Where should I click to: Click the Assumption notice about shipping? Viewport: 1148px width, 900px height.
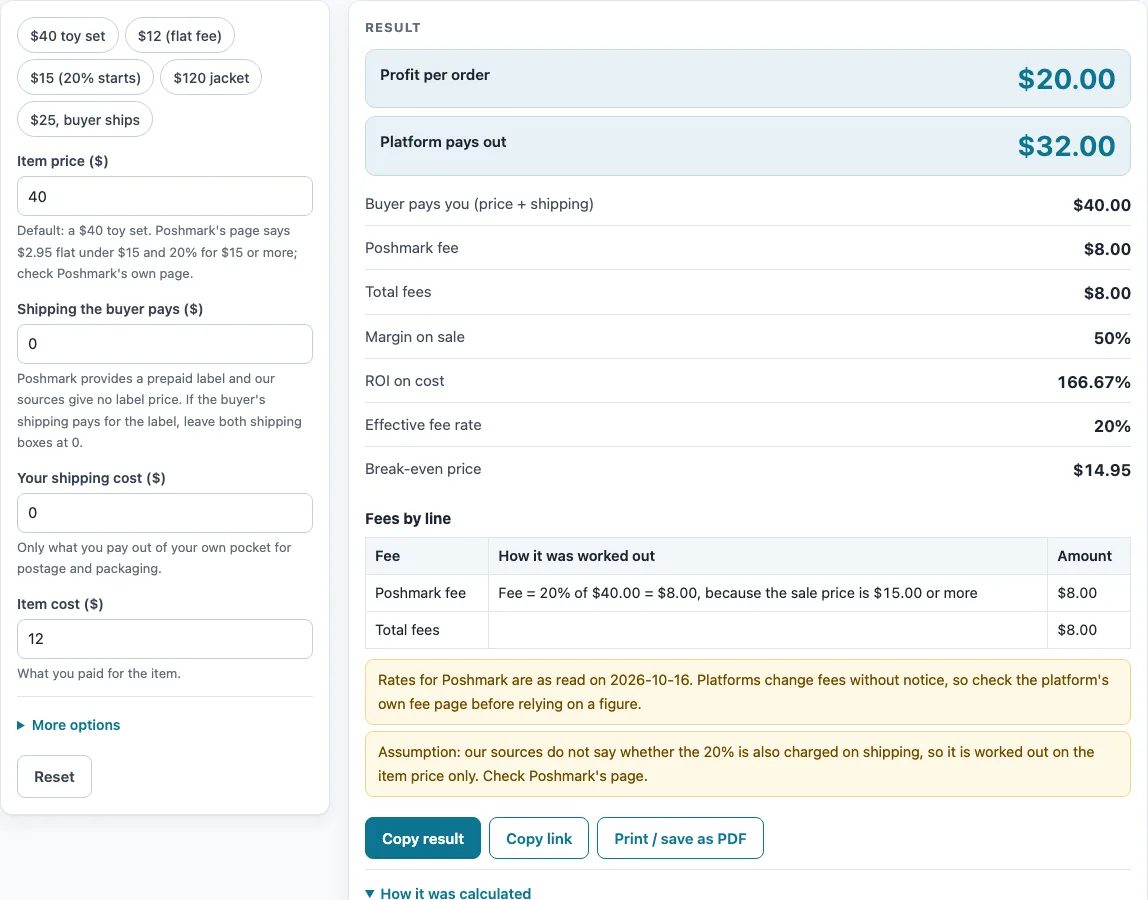(748, 764)
